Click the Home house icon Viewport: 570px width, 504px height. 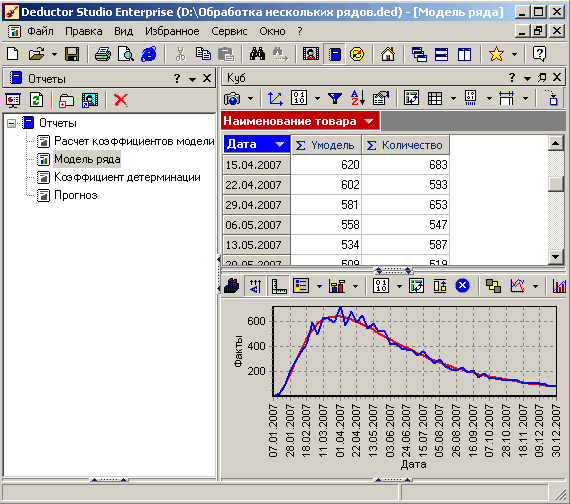click(x=388, y=54)
